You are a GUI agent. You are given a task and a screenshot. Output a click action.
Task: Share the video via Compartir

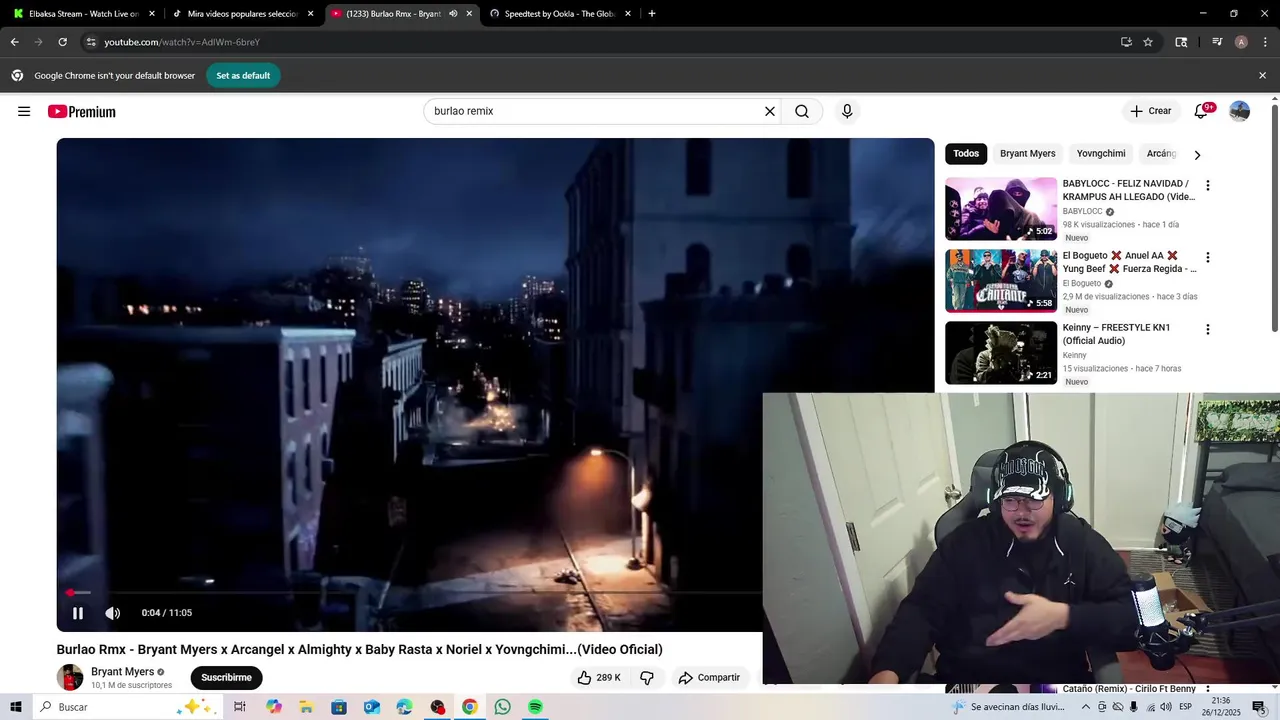tap(709, 677)
